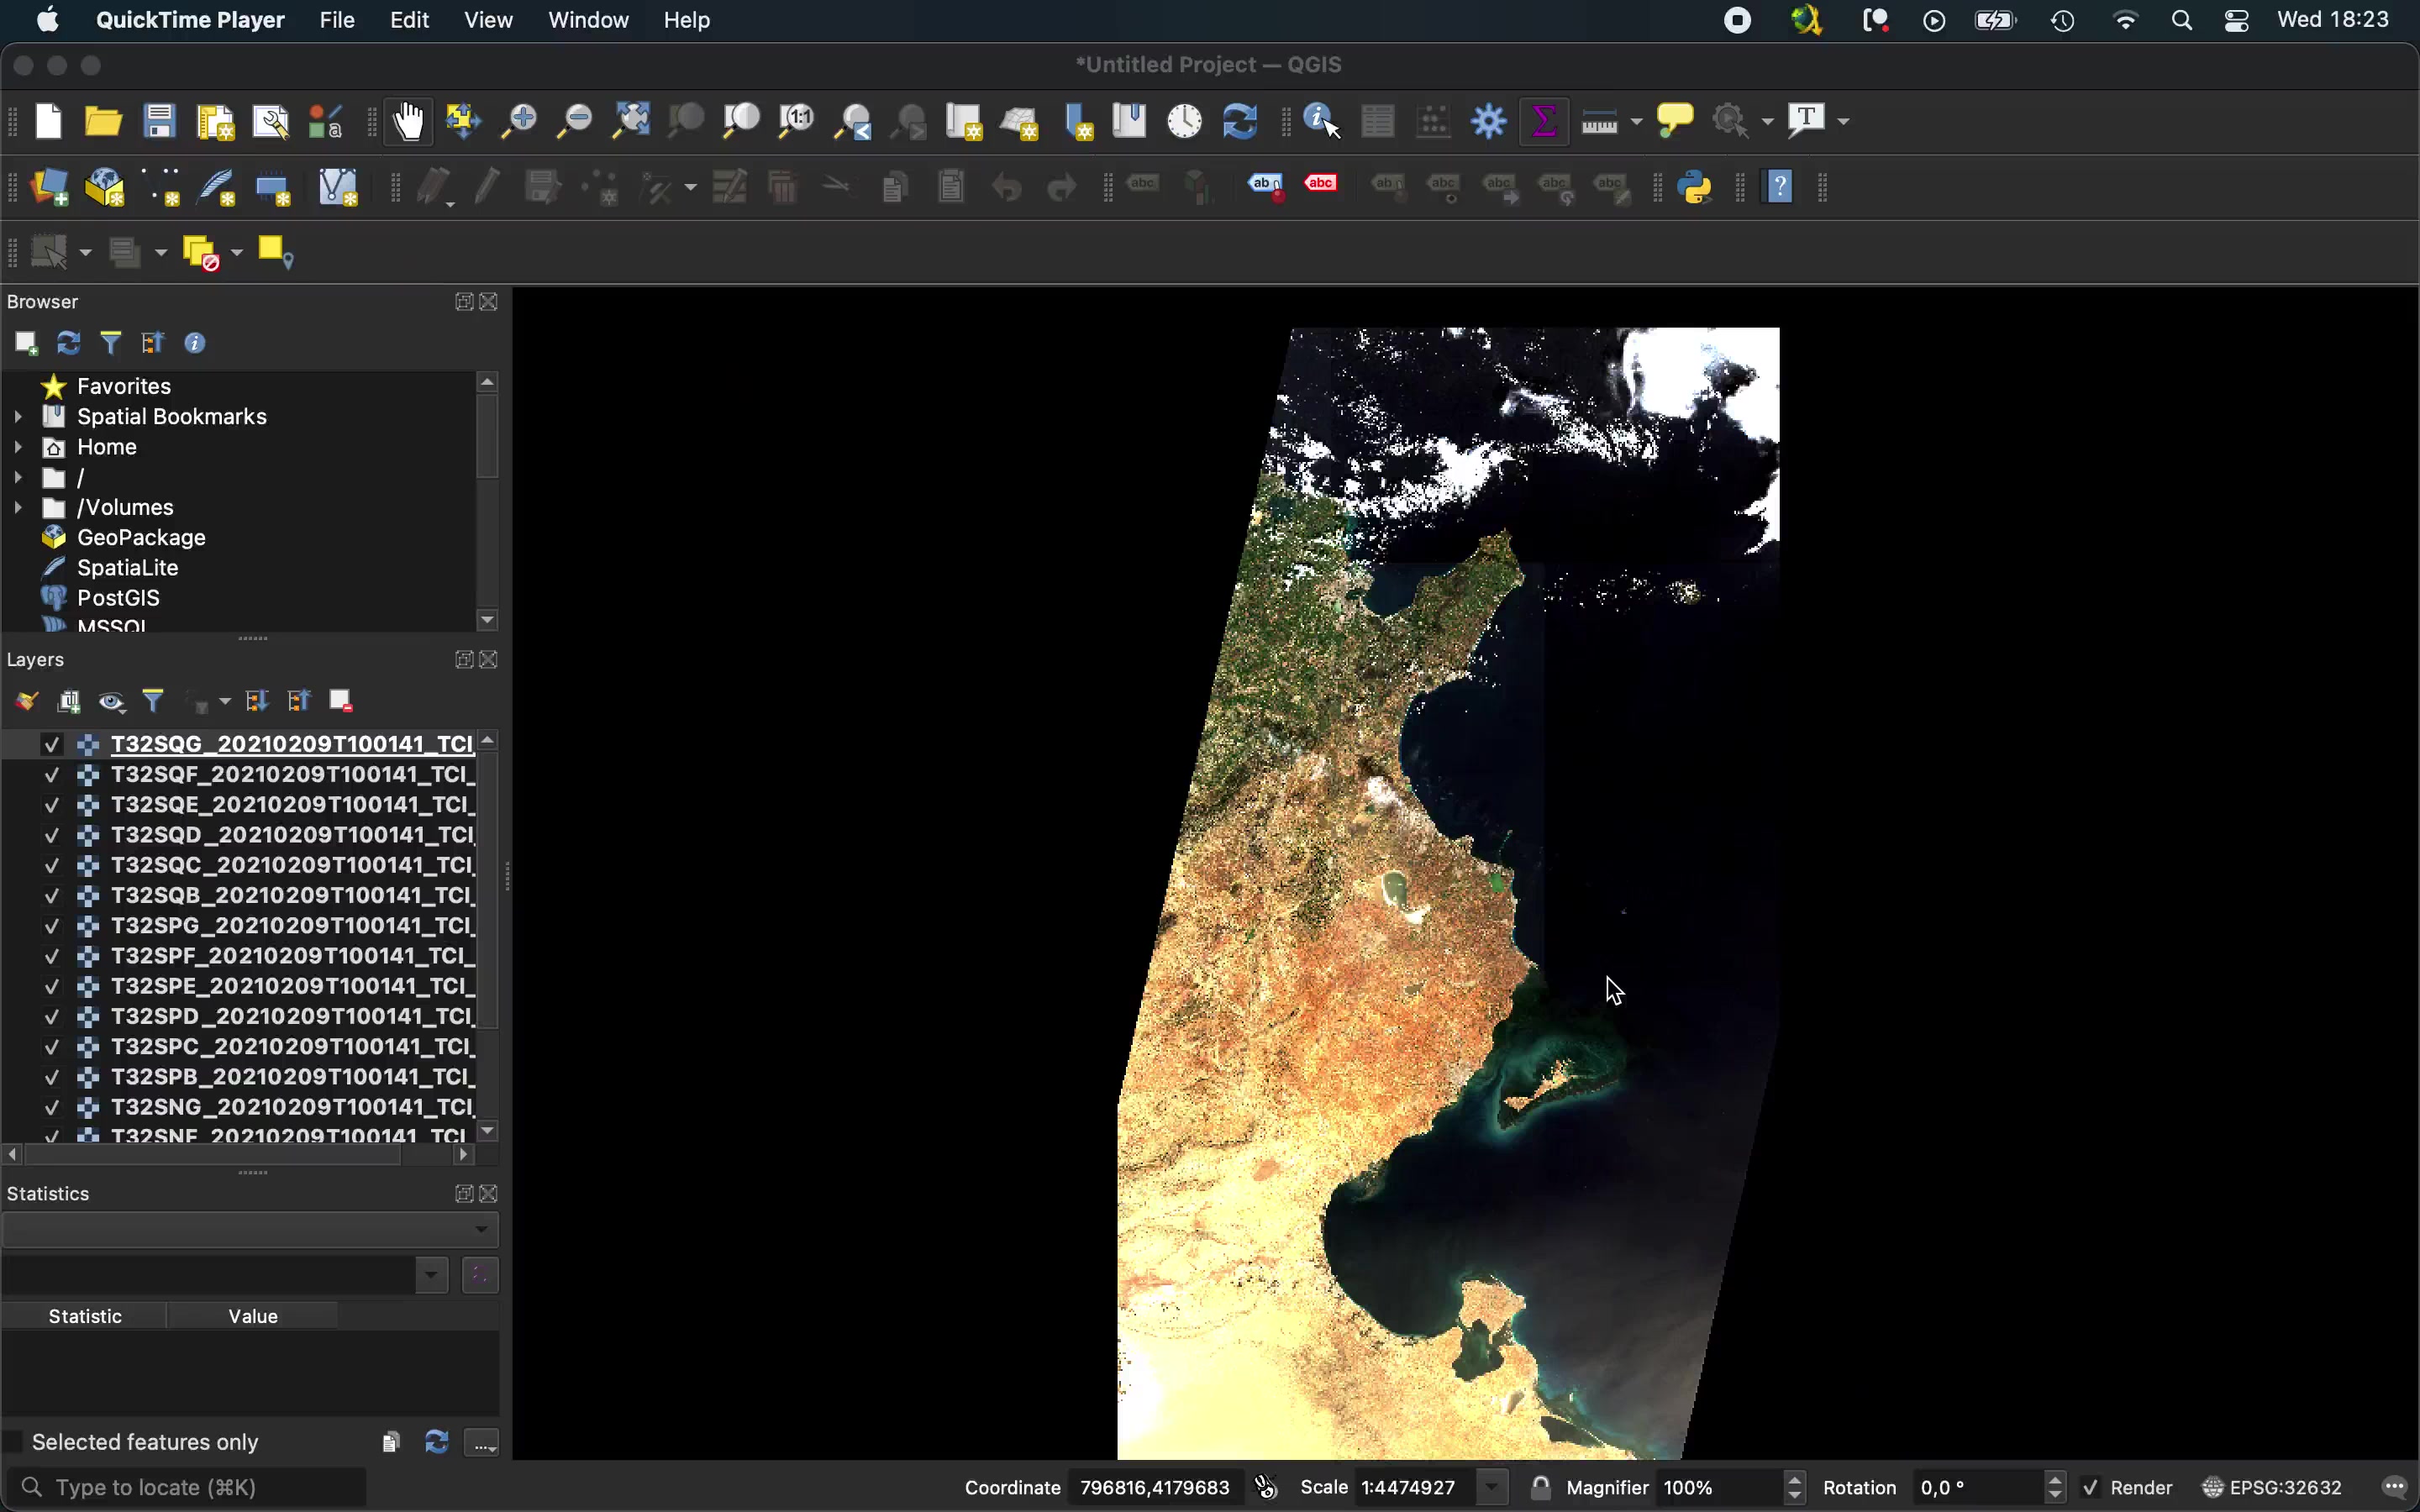Click the Identify Features tool
Image resolution: width=2420 pixels, height=1512 pixels.
pyautogui.click(x=1322, y=122)
